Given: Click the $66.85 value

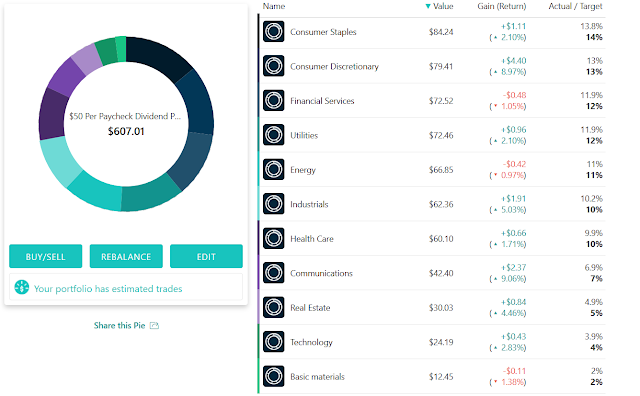Looking at the screenshot, I should pos(441,170).
